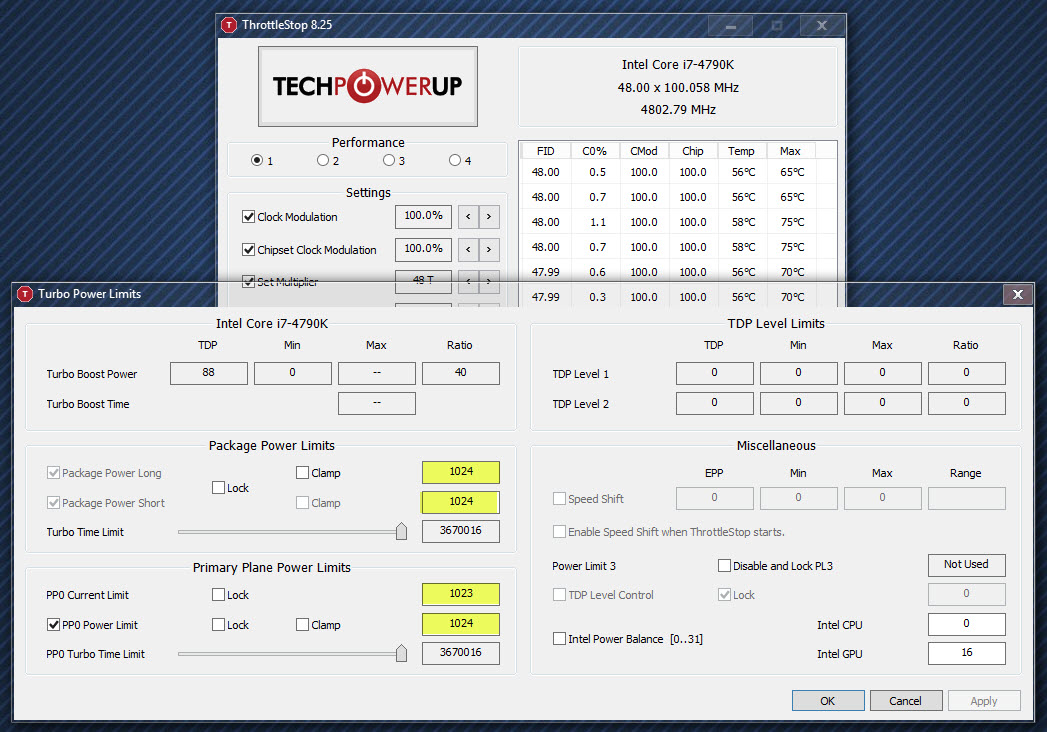Viewport: 1047px width, 732px height.
Task: Click the Intel GPU power balance field
Action: pyautogui.click(x=967, y=653)
